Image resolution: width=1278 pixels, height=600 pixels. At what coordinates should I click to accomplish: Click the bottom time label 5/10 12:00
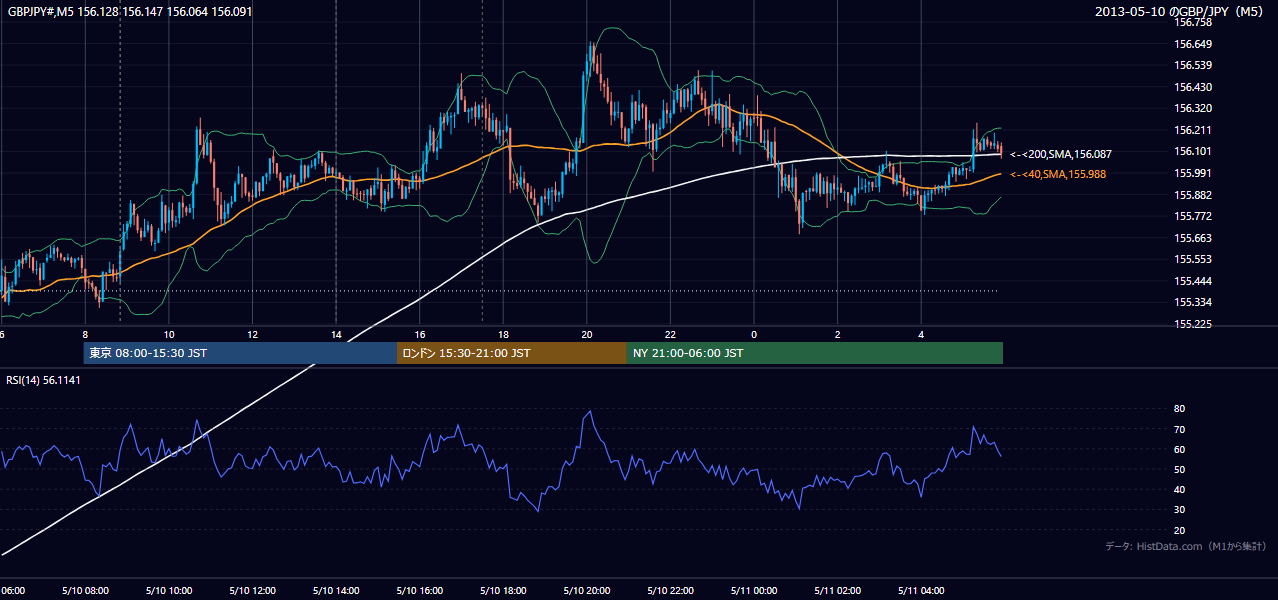click(x=251, y=591)
